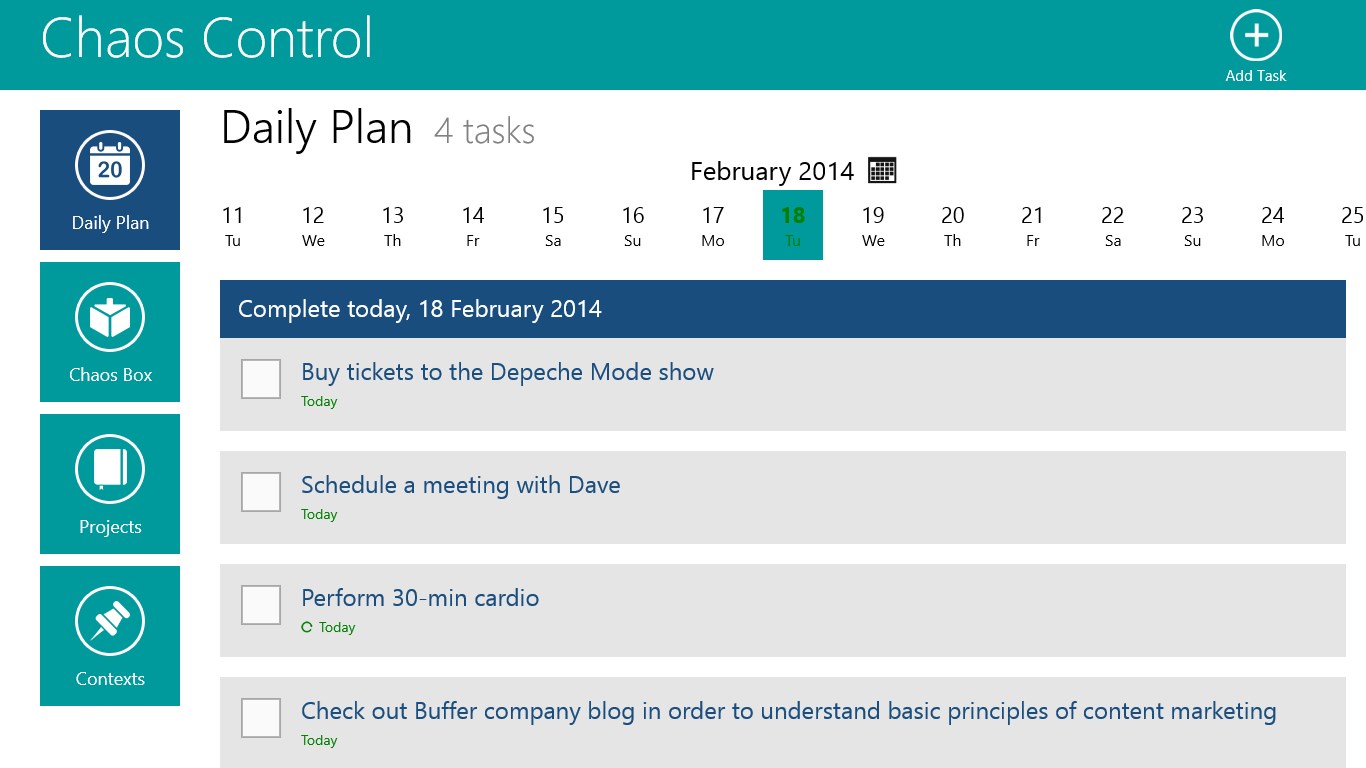Image resolution: width=1366 pixels, height=768 pixels.
Task: Open the Daily Plan calendar icon
Action: pos(110,166)
